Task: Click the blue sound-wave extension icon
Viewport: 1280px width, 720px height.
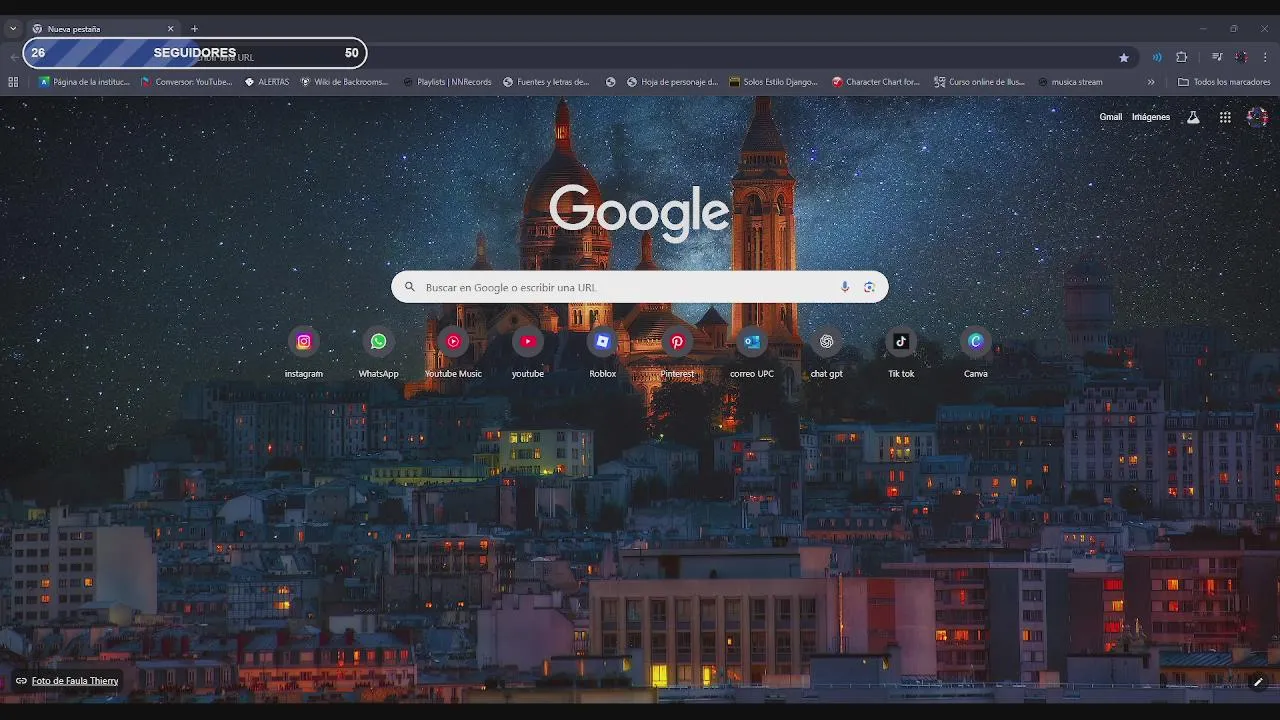Action: tap(1157, 57)
